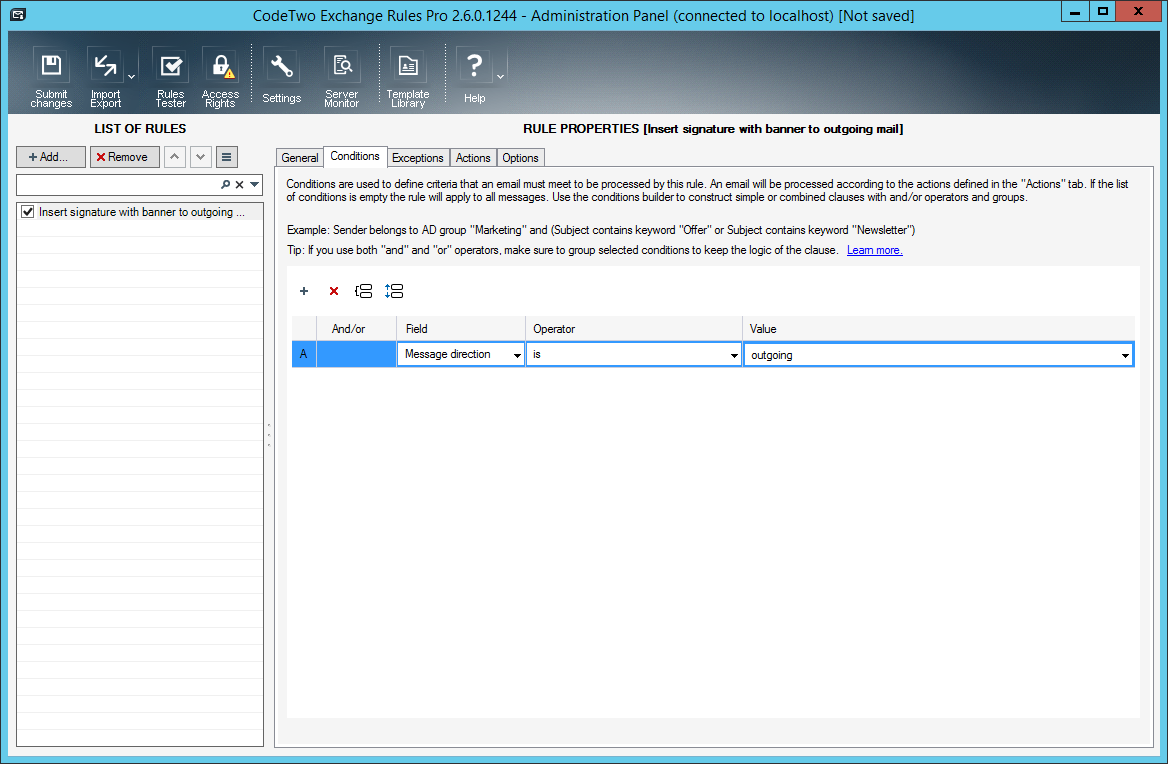Move the rule down in list
Image resolution: width=1168 pixels, height=764 pixels.
pos(201,157)
